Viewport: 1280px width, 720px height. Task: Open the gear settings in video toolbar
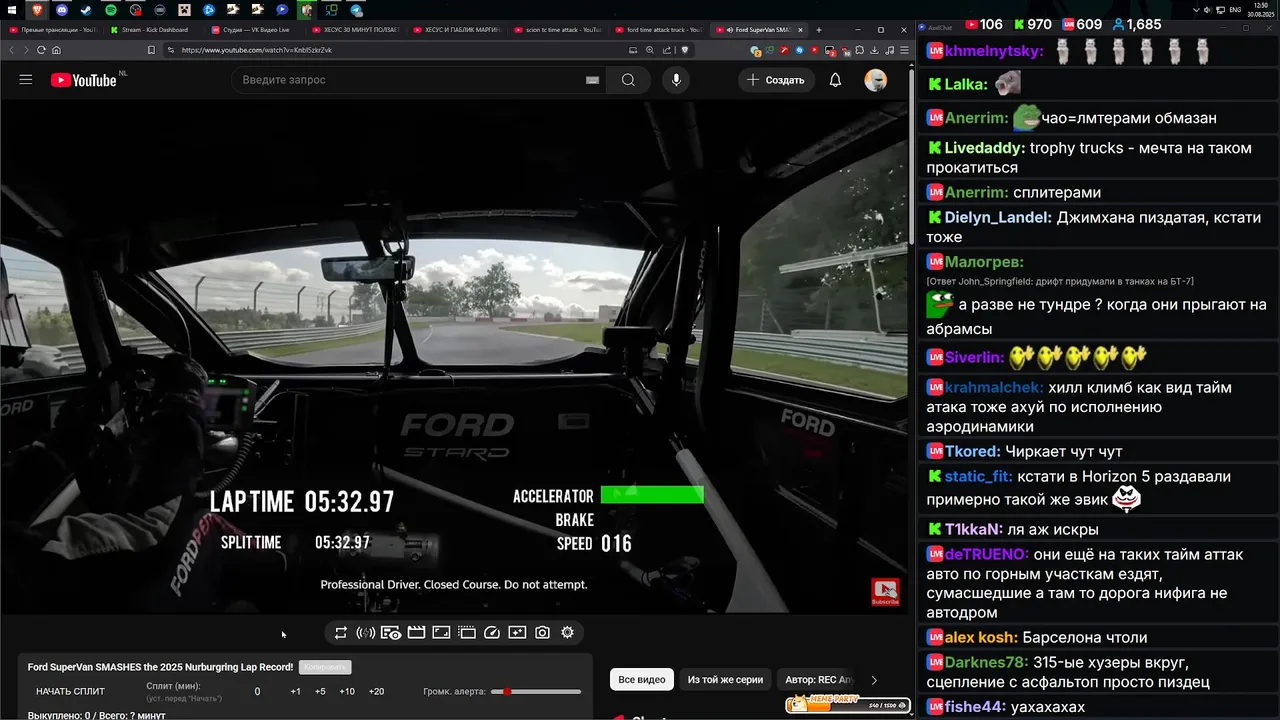[567, 633]
